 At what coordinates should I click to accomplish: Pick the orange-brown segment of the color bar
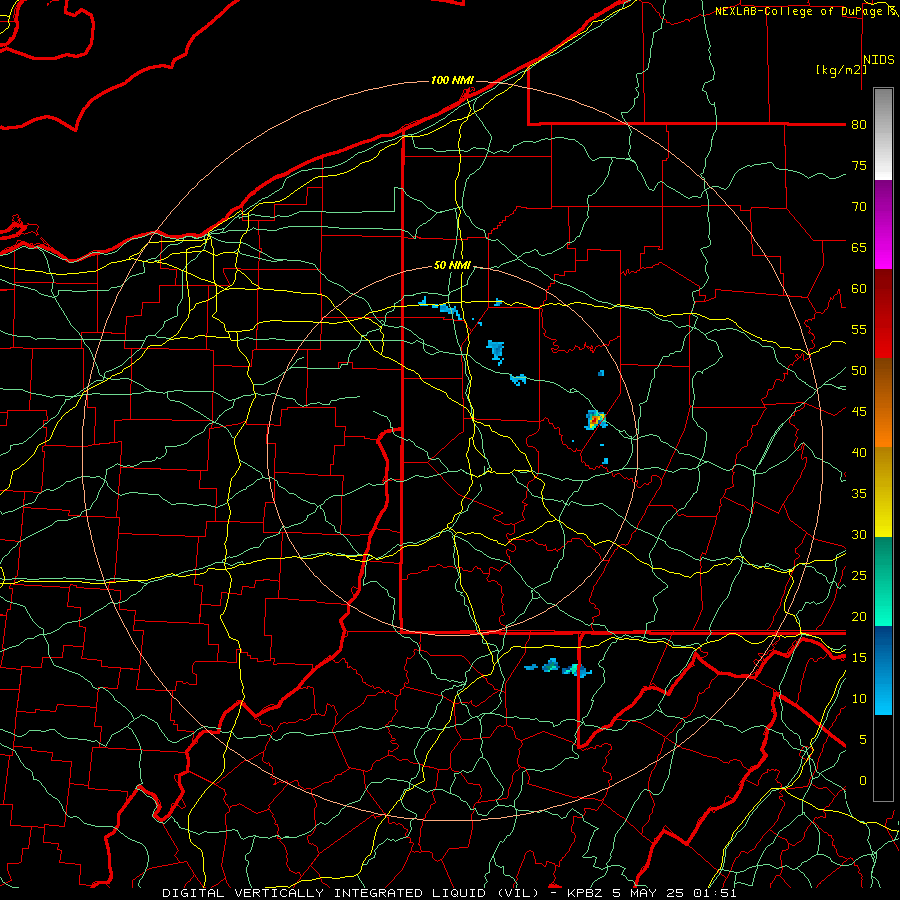(883, 403)
